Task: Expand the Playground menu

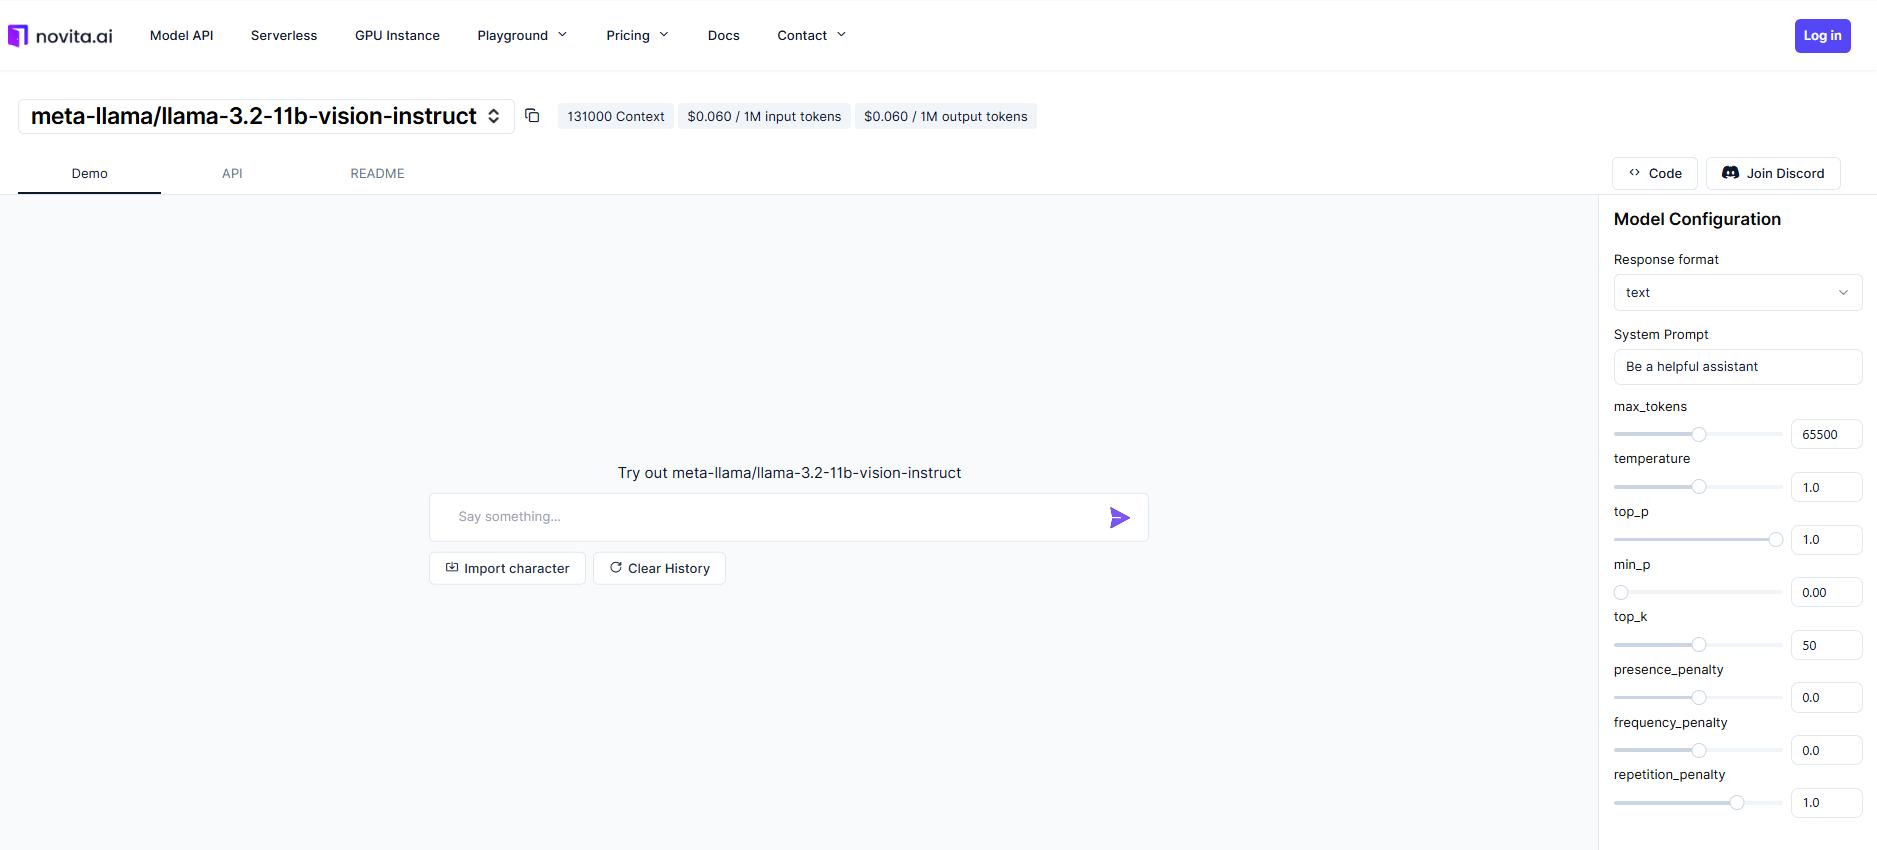Action: point(522,35)
